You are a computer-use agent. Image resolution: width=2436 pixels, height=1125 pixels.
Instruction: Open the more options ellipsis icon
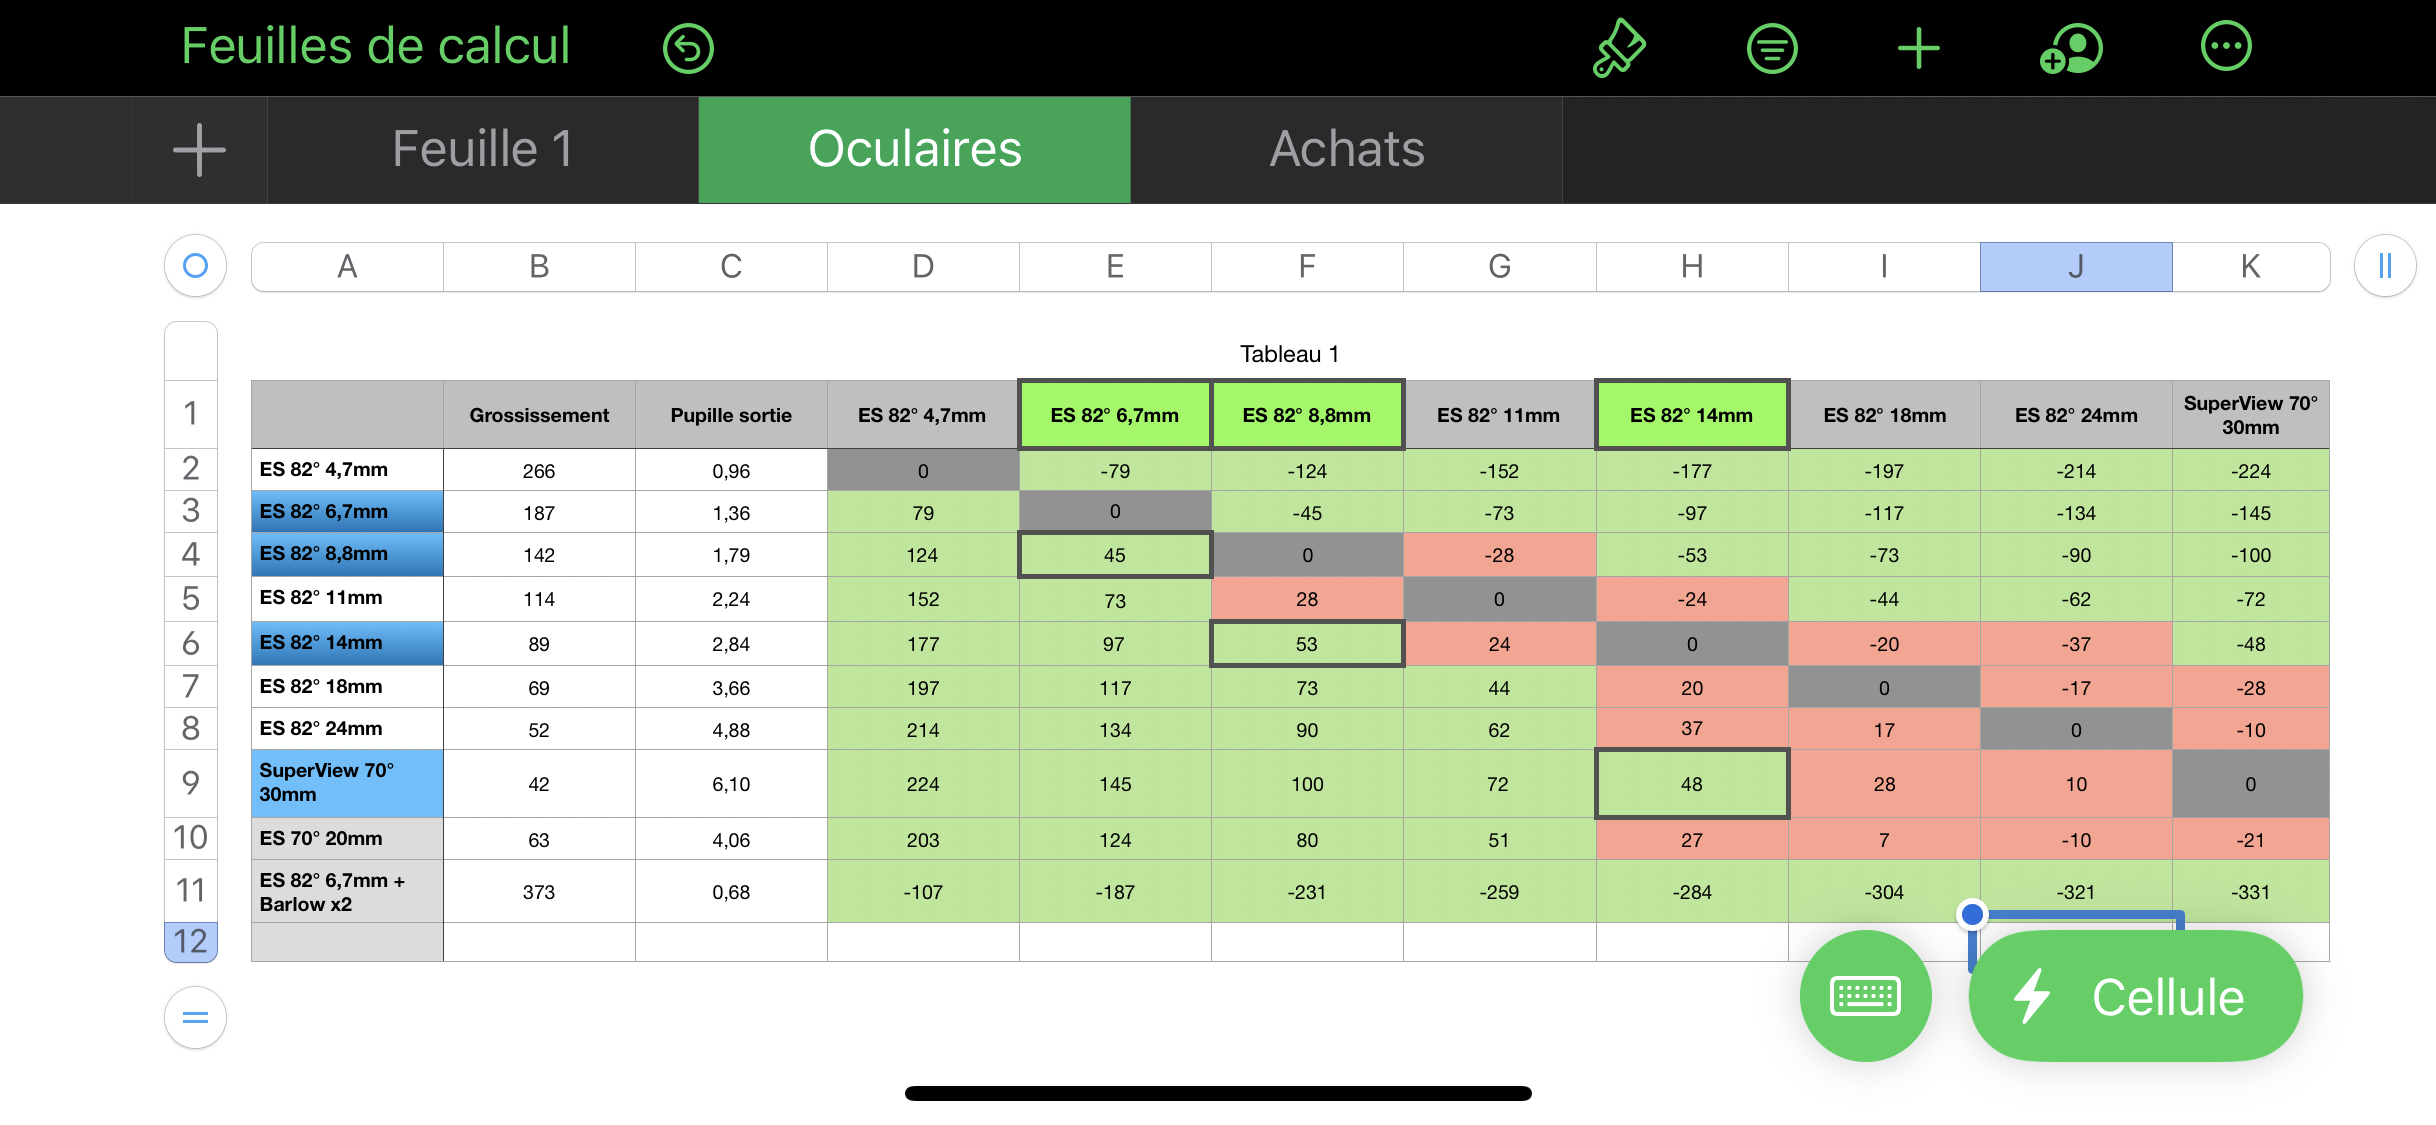[x=2226, y=48]
